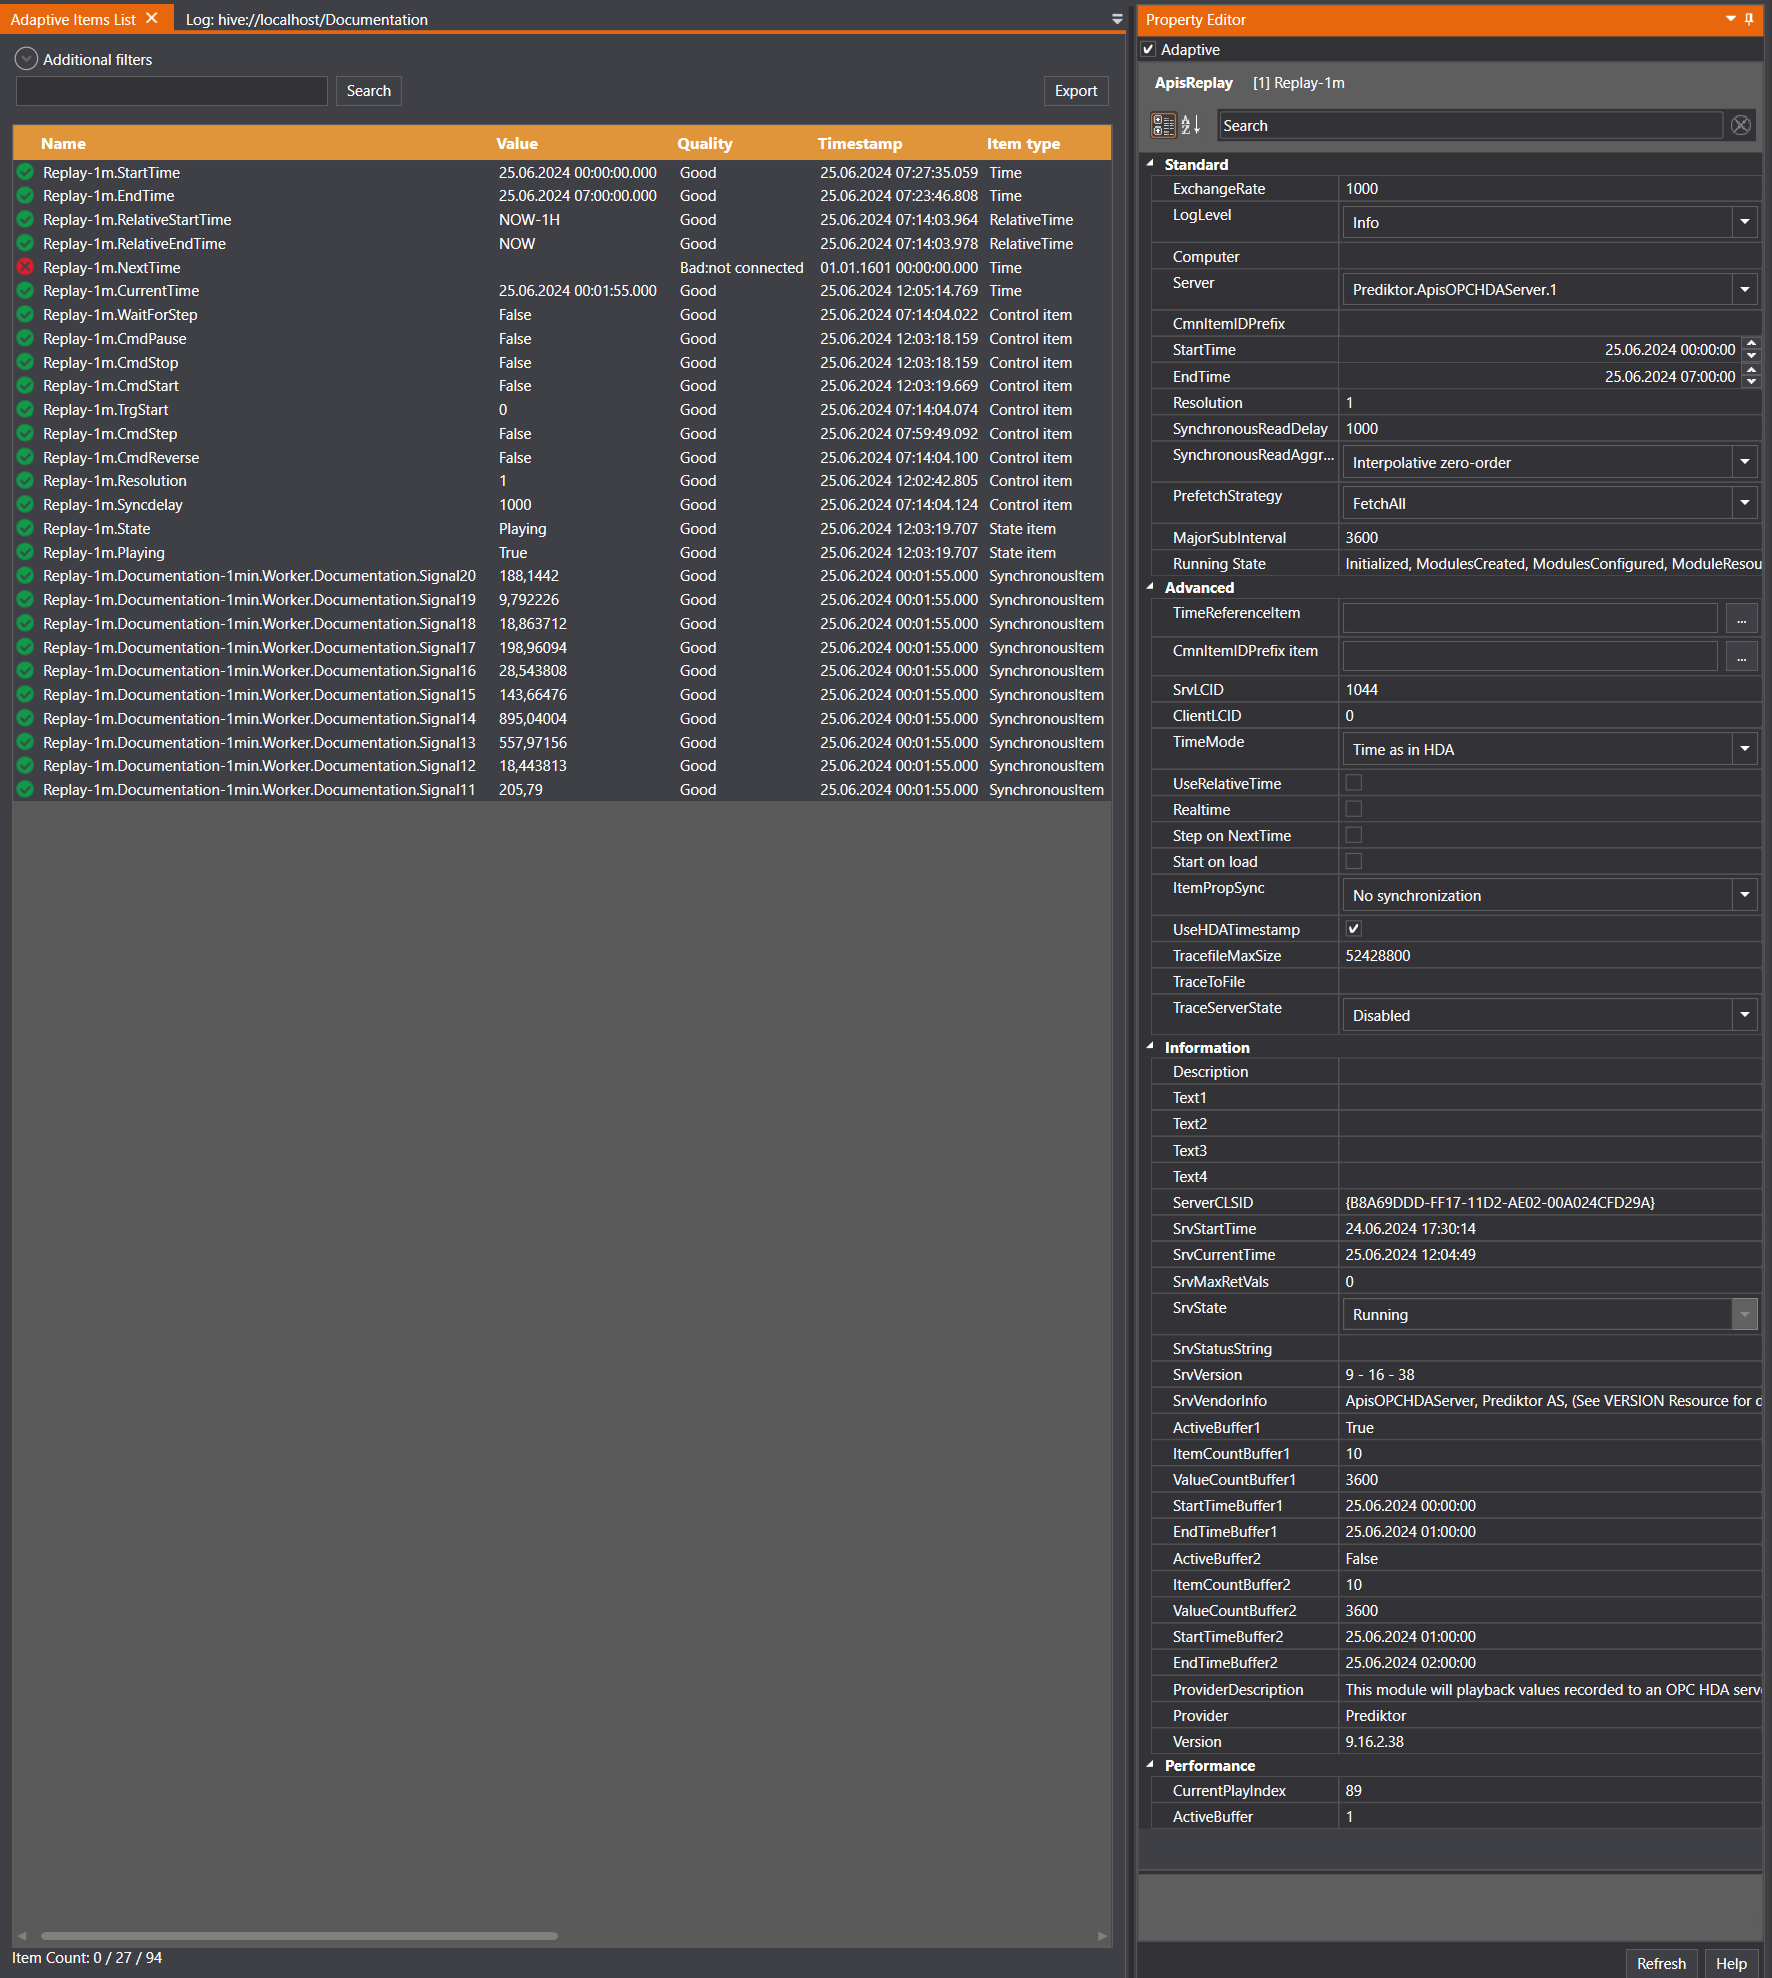Pin the Property Editor panel
Viewport: 1772px width, 1978px height.
[1749, 19]
